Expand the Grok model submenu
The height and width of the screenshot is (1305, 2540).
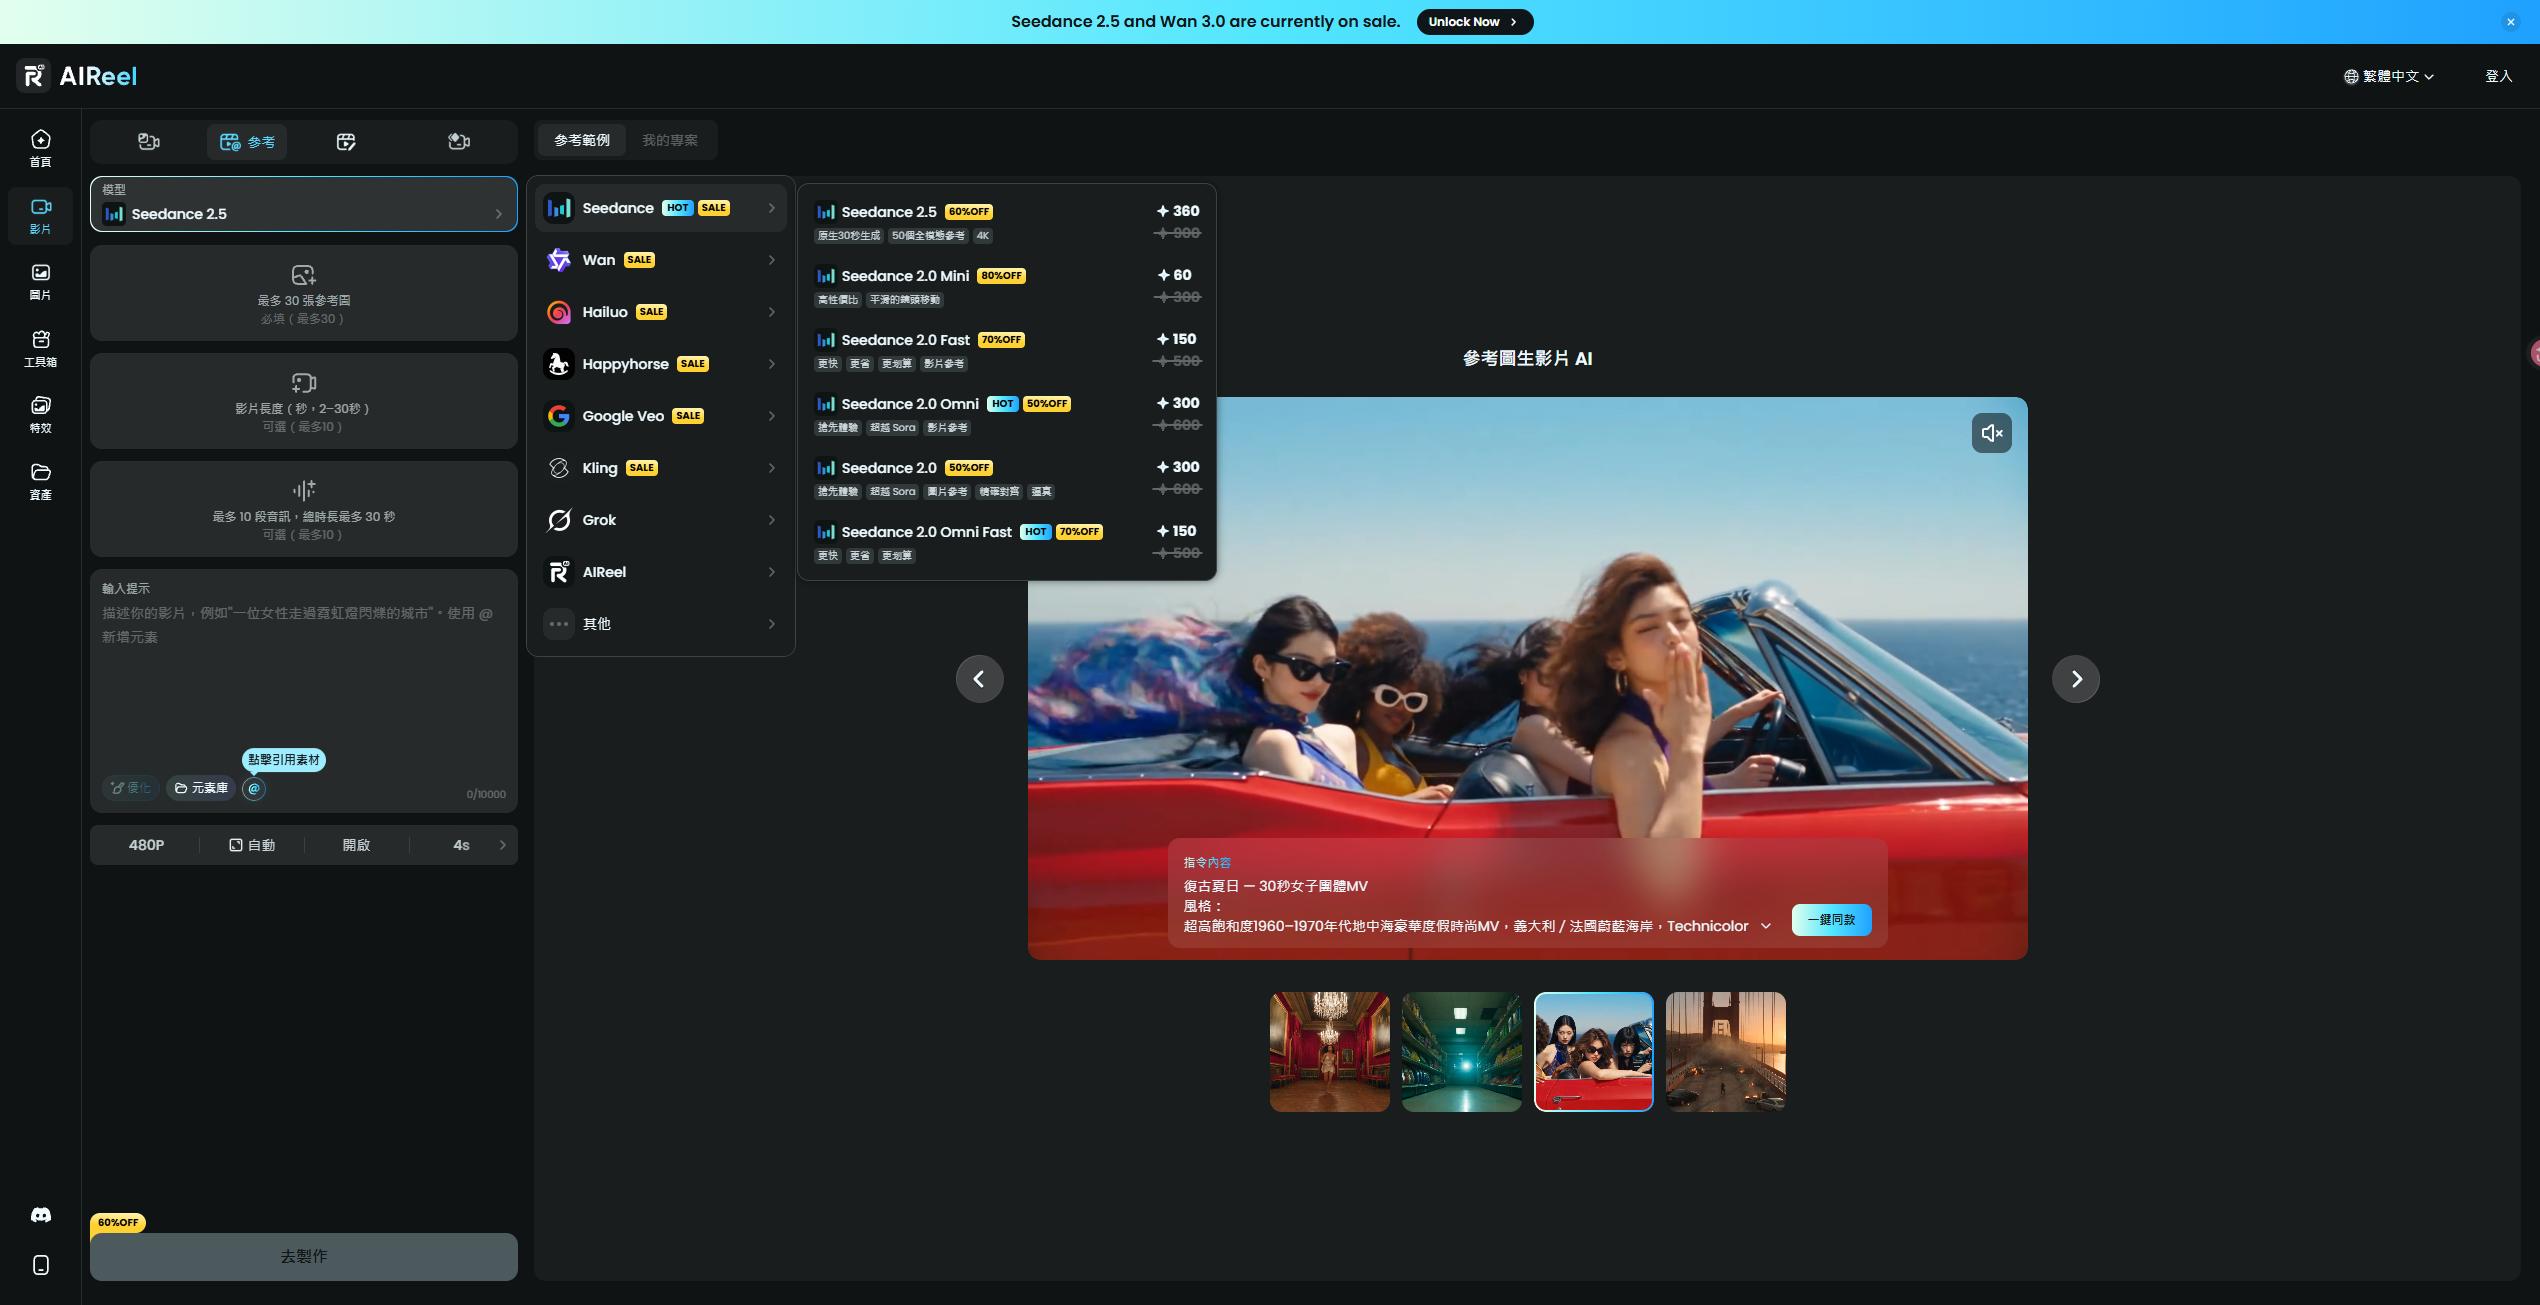pos(661,520)
